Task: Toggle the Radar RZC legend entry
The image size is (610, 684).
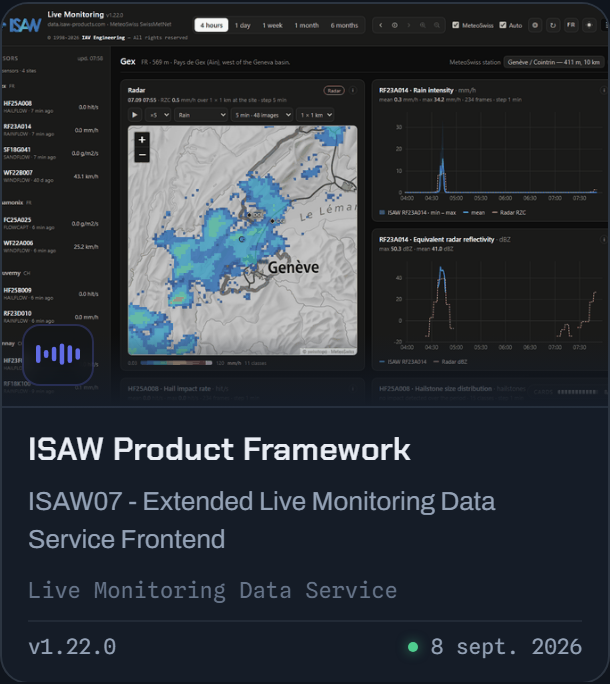Action: tap(509, 212)
